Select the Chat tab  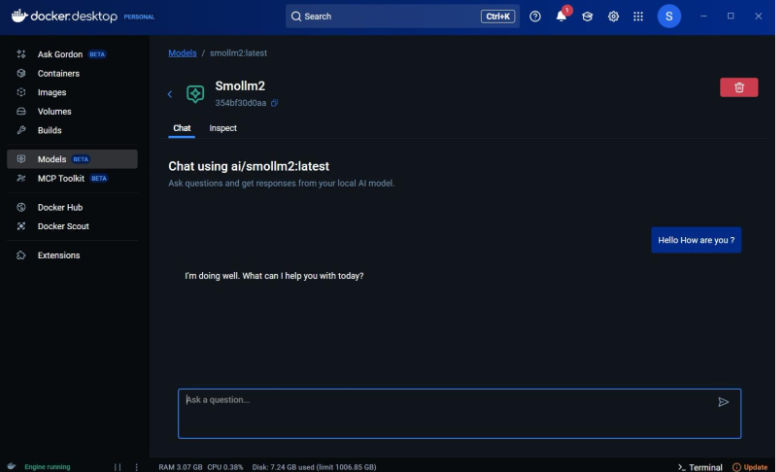point(182,128)
